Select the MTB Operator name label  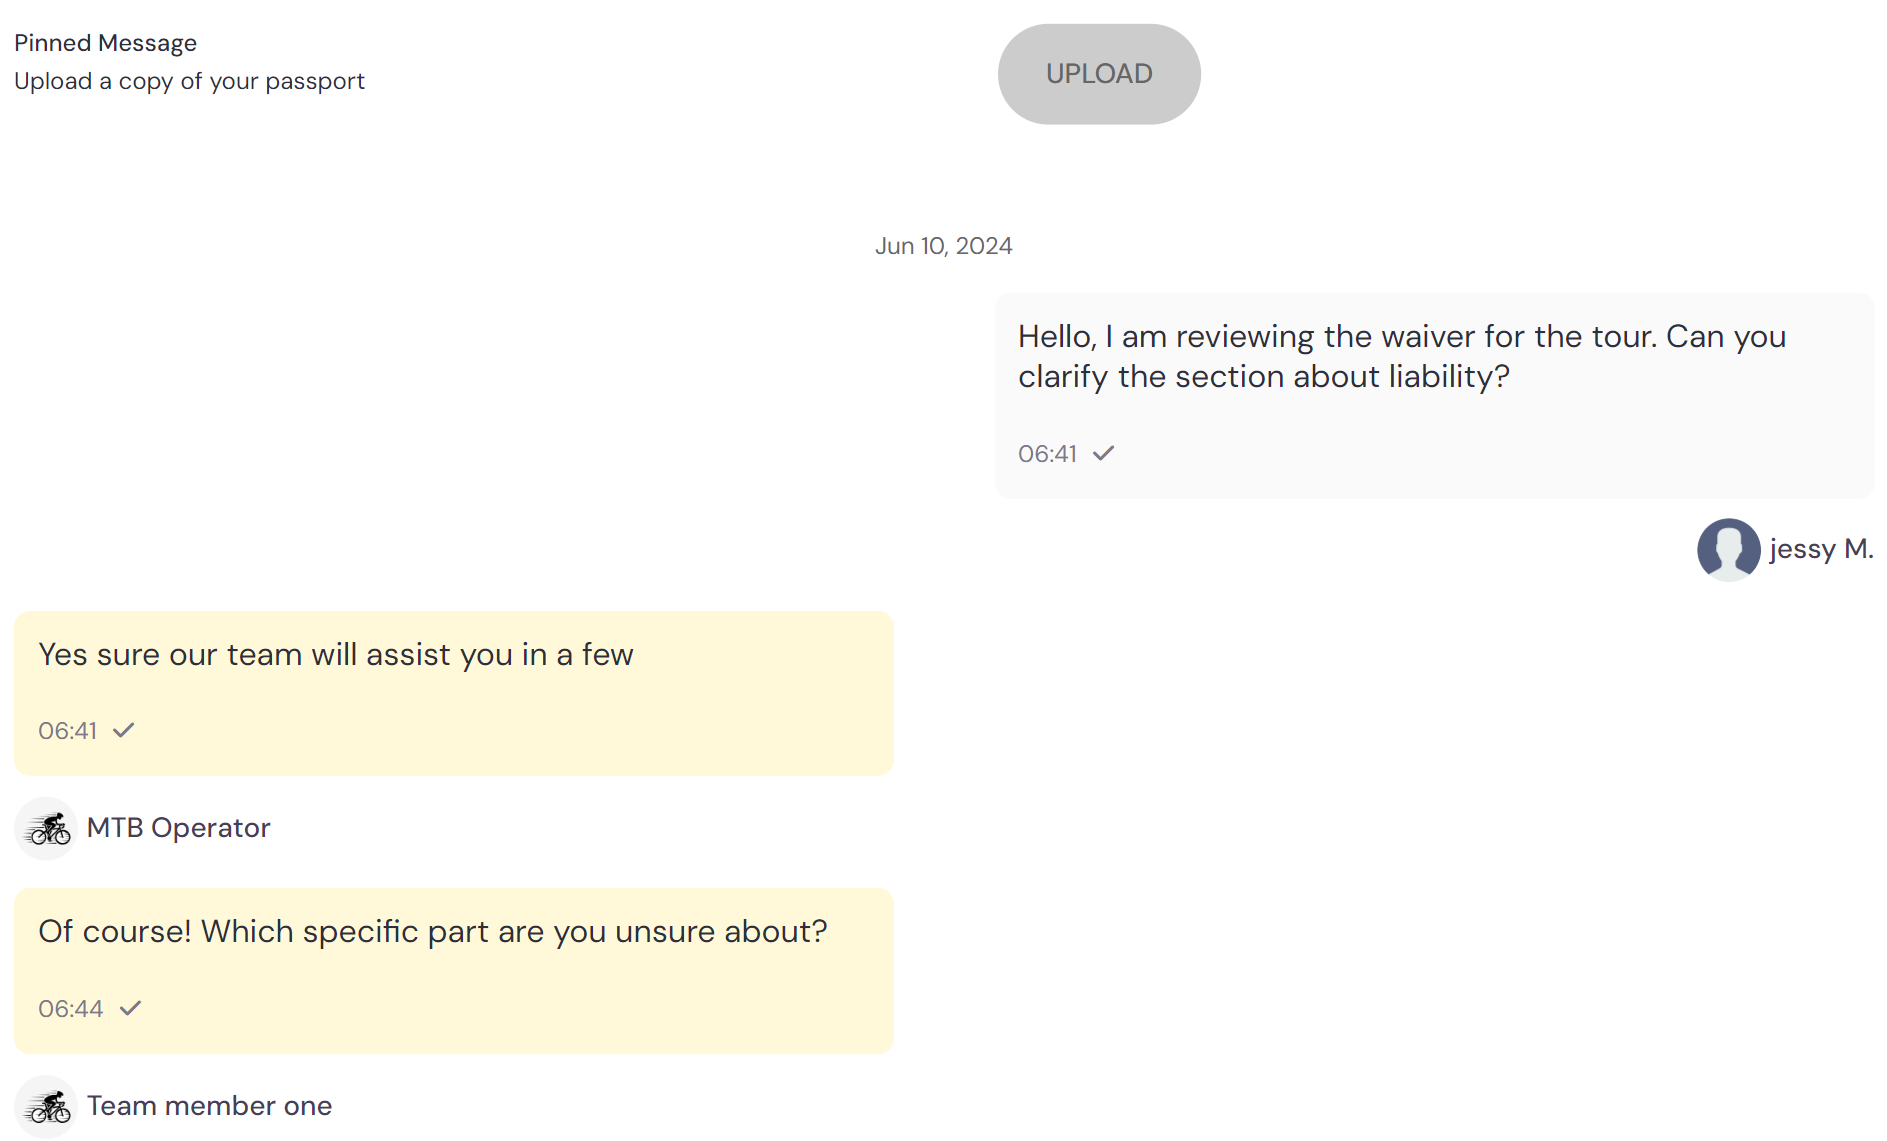point(179,828)
